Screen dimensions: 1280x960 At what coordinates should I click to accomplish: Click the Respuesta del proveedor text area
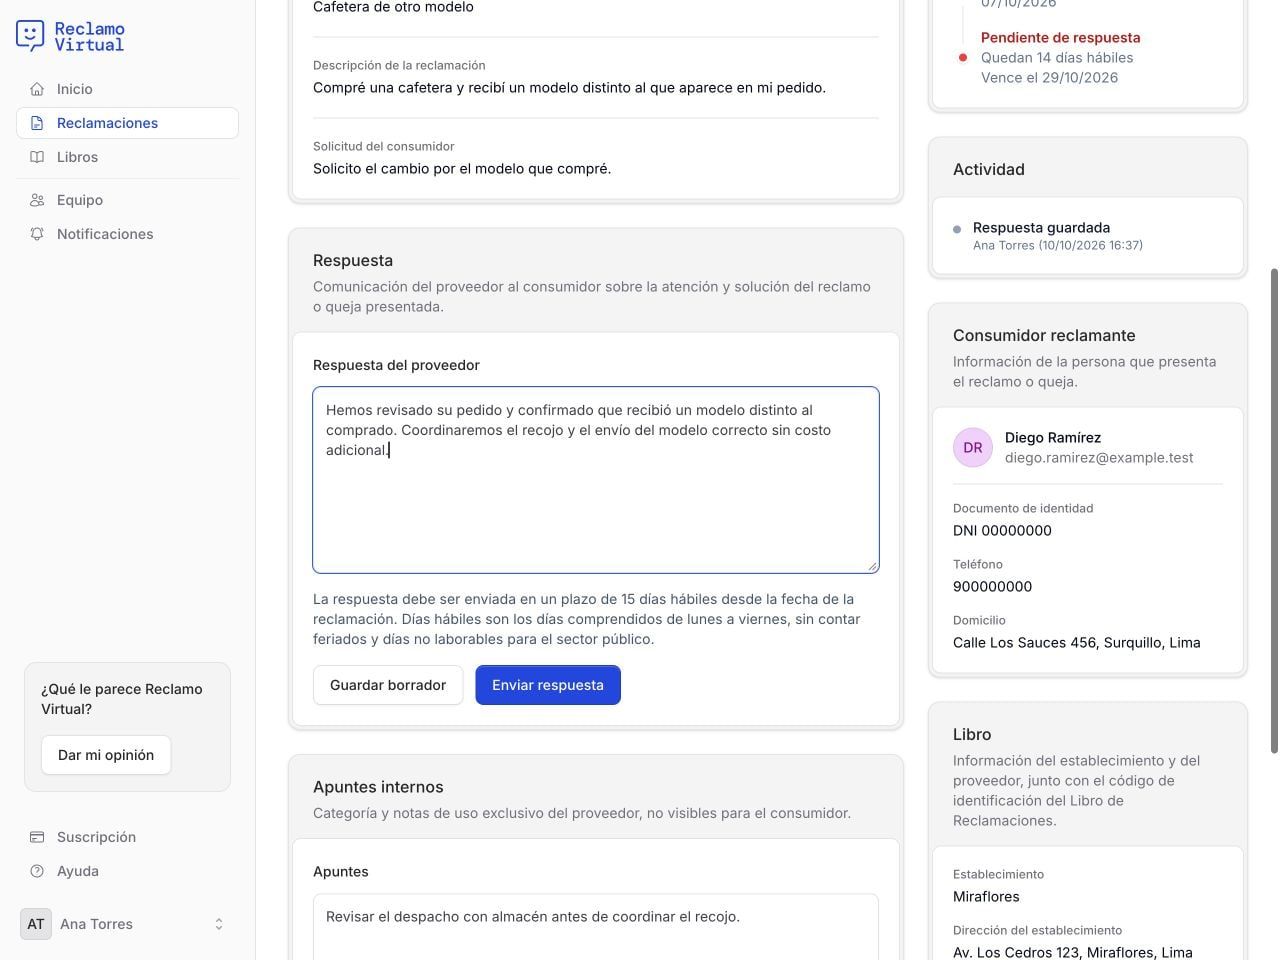596,480
